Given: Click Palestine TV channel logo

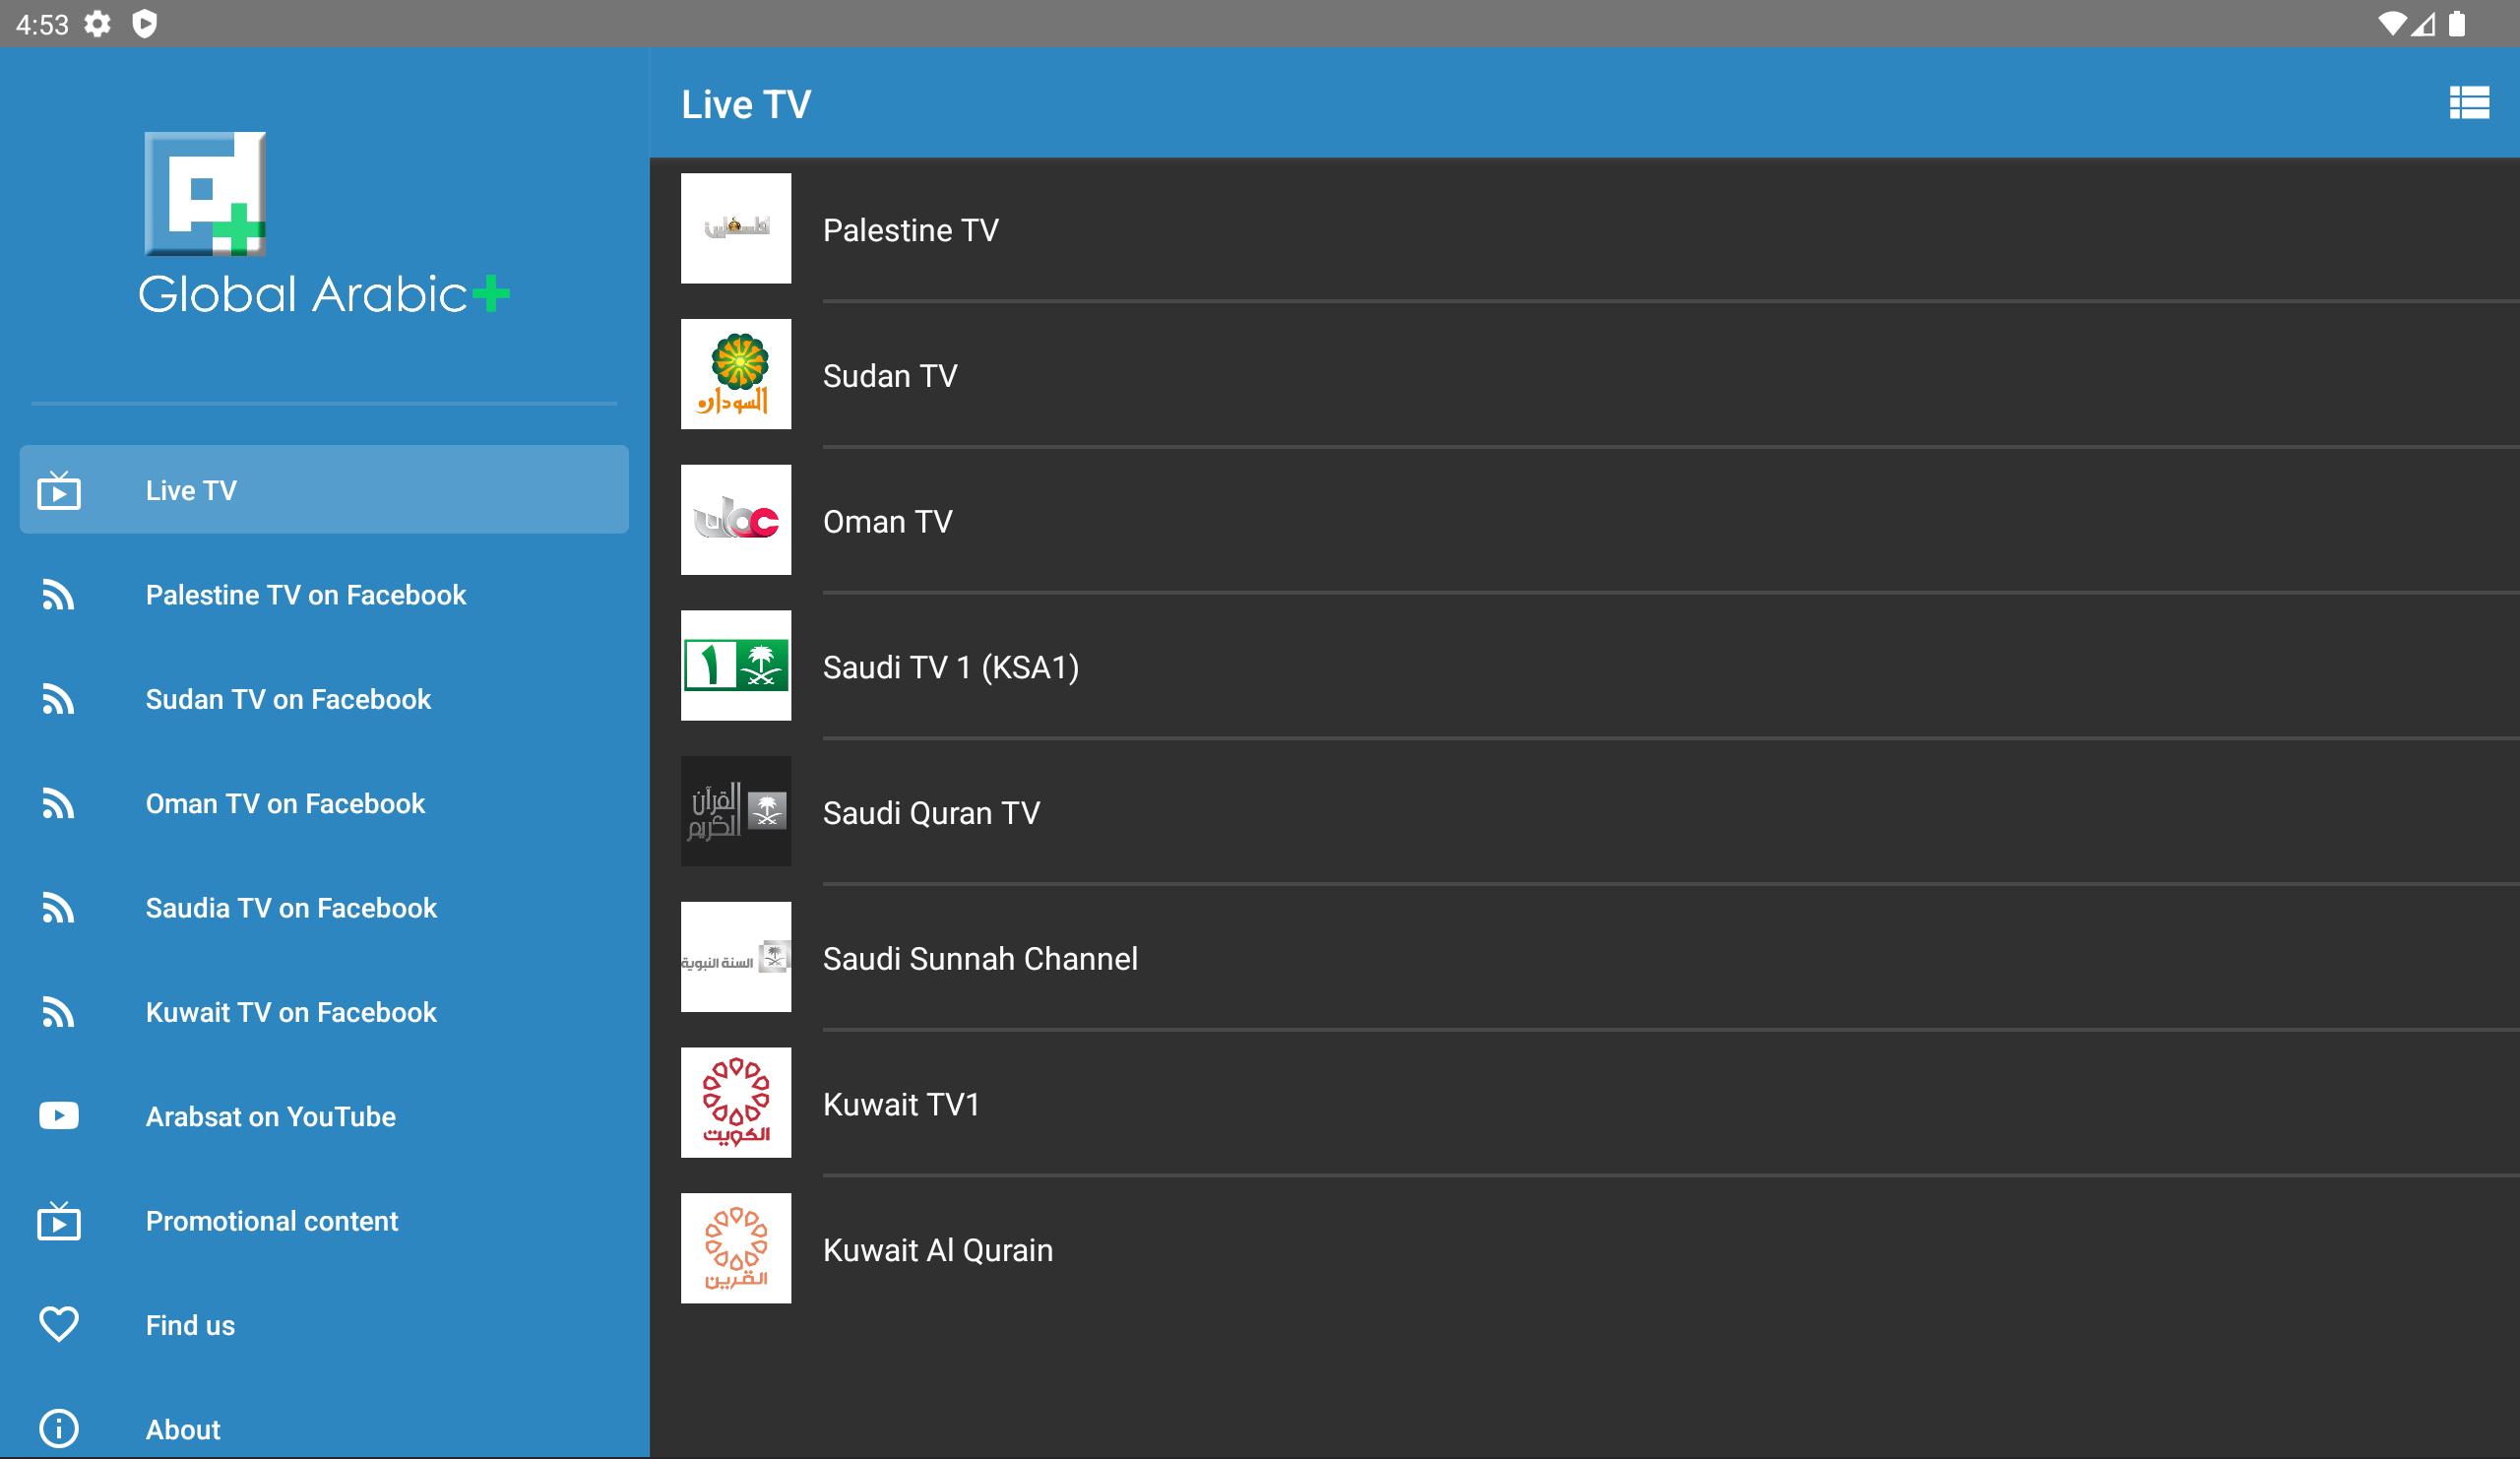Looking at the screenshot, I should pos(736,229).
